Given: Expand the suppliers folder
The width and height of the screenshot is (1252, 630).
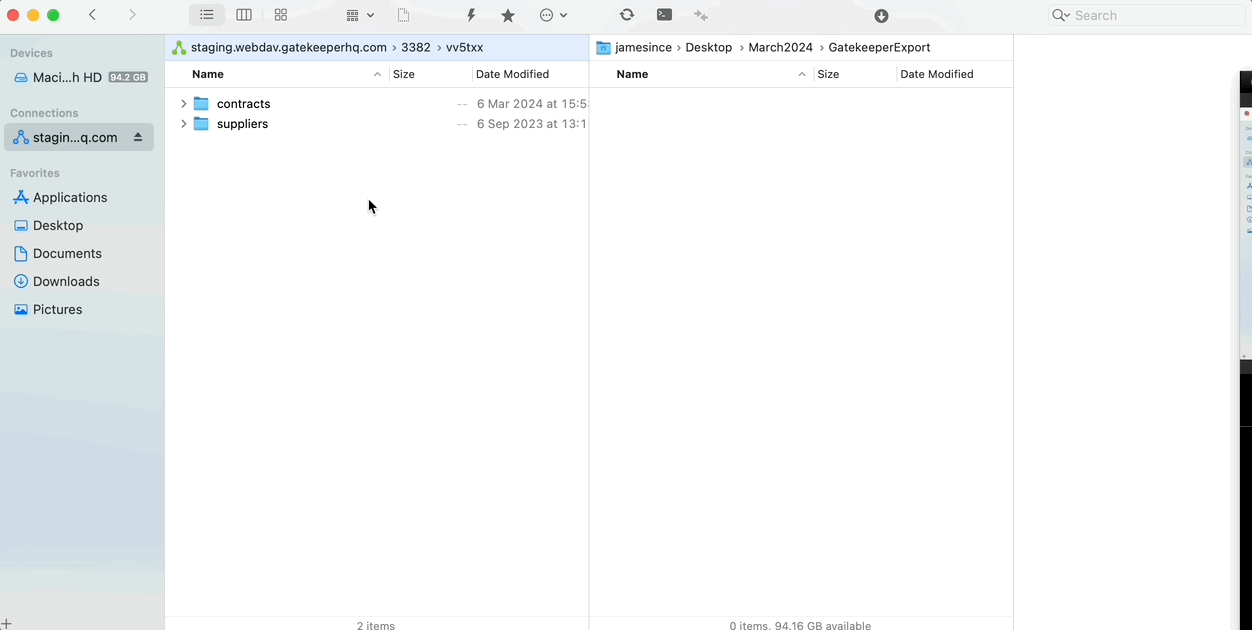Looking at the screenshot, I should (183, 123).
